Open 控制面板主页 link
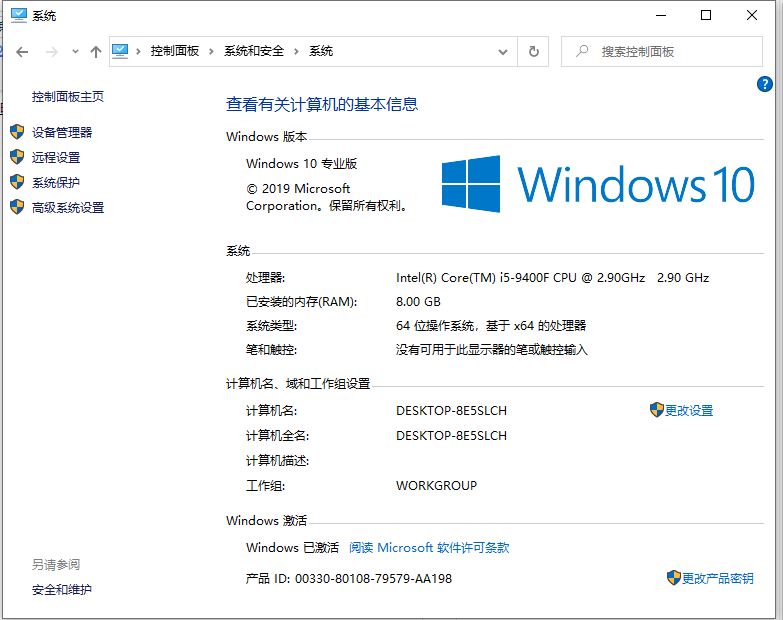The width and height of the screenshot is (783, 620). coord(68,96)
